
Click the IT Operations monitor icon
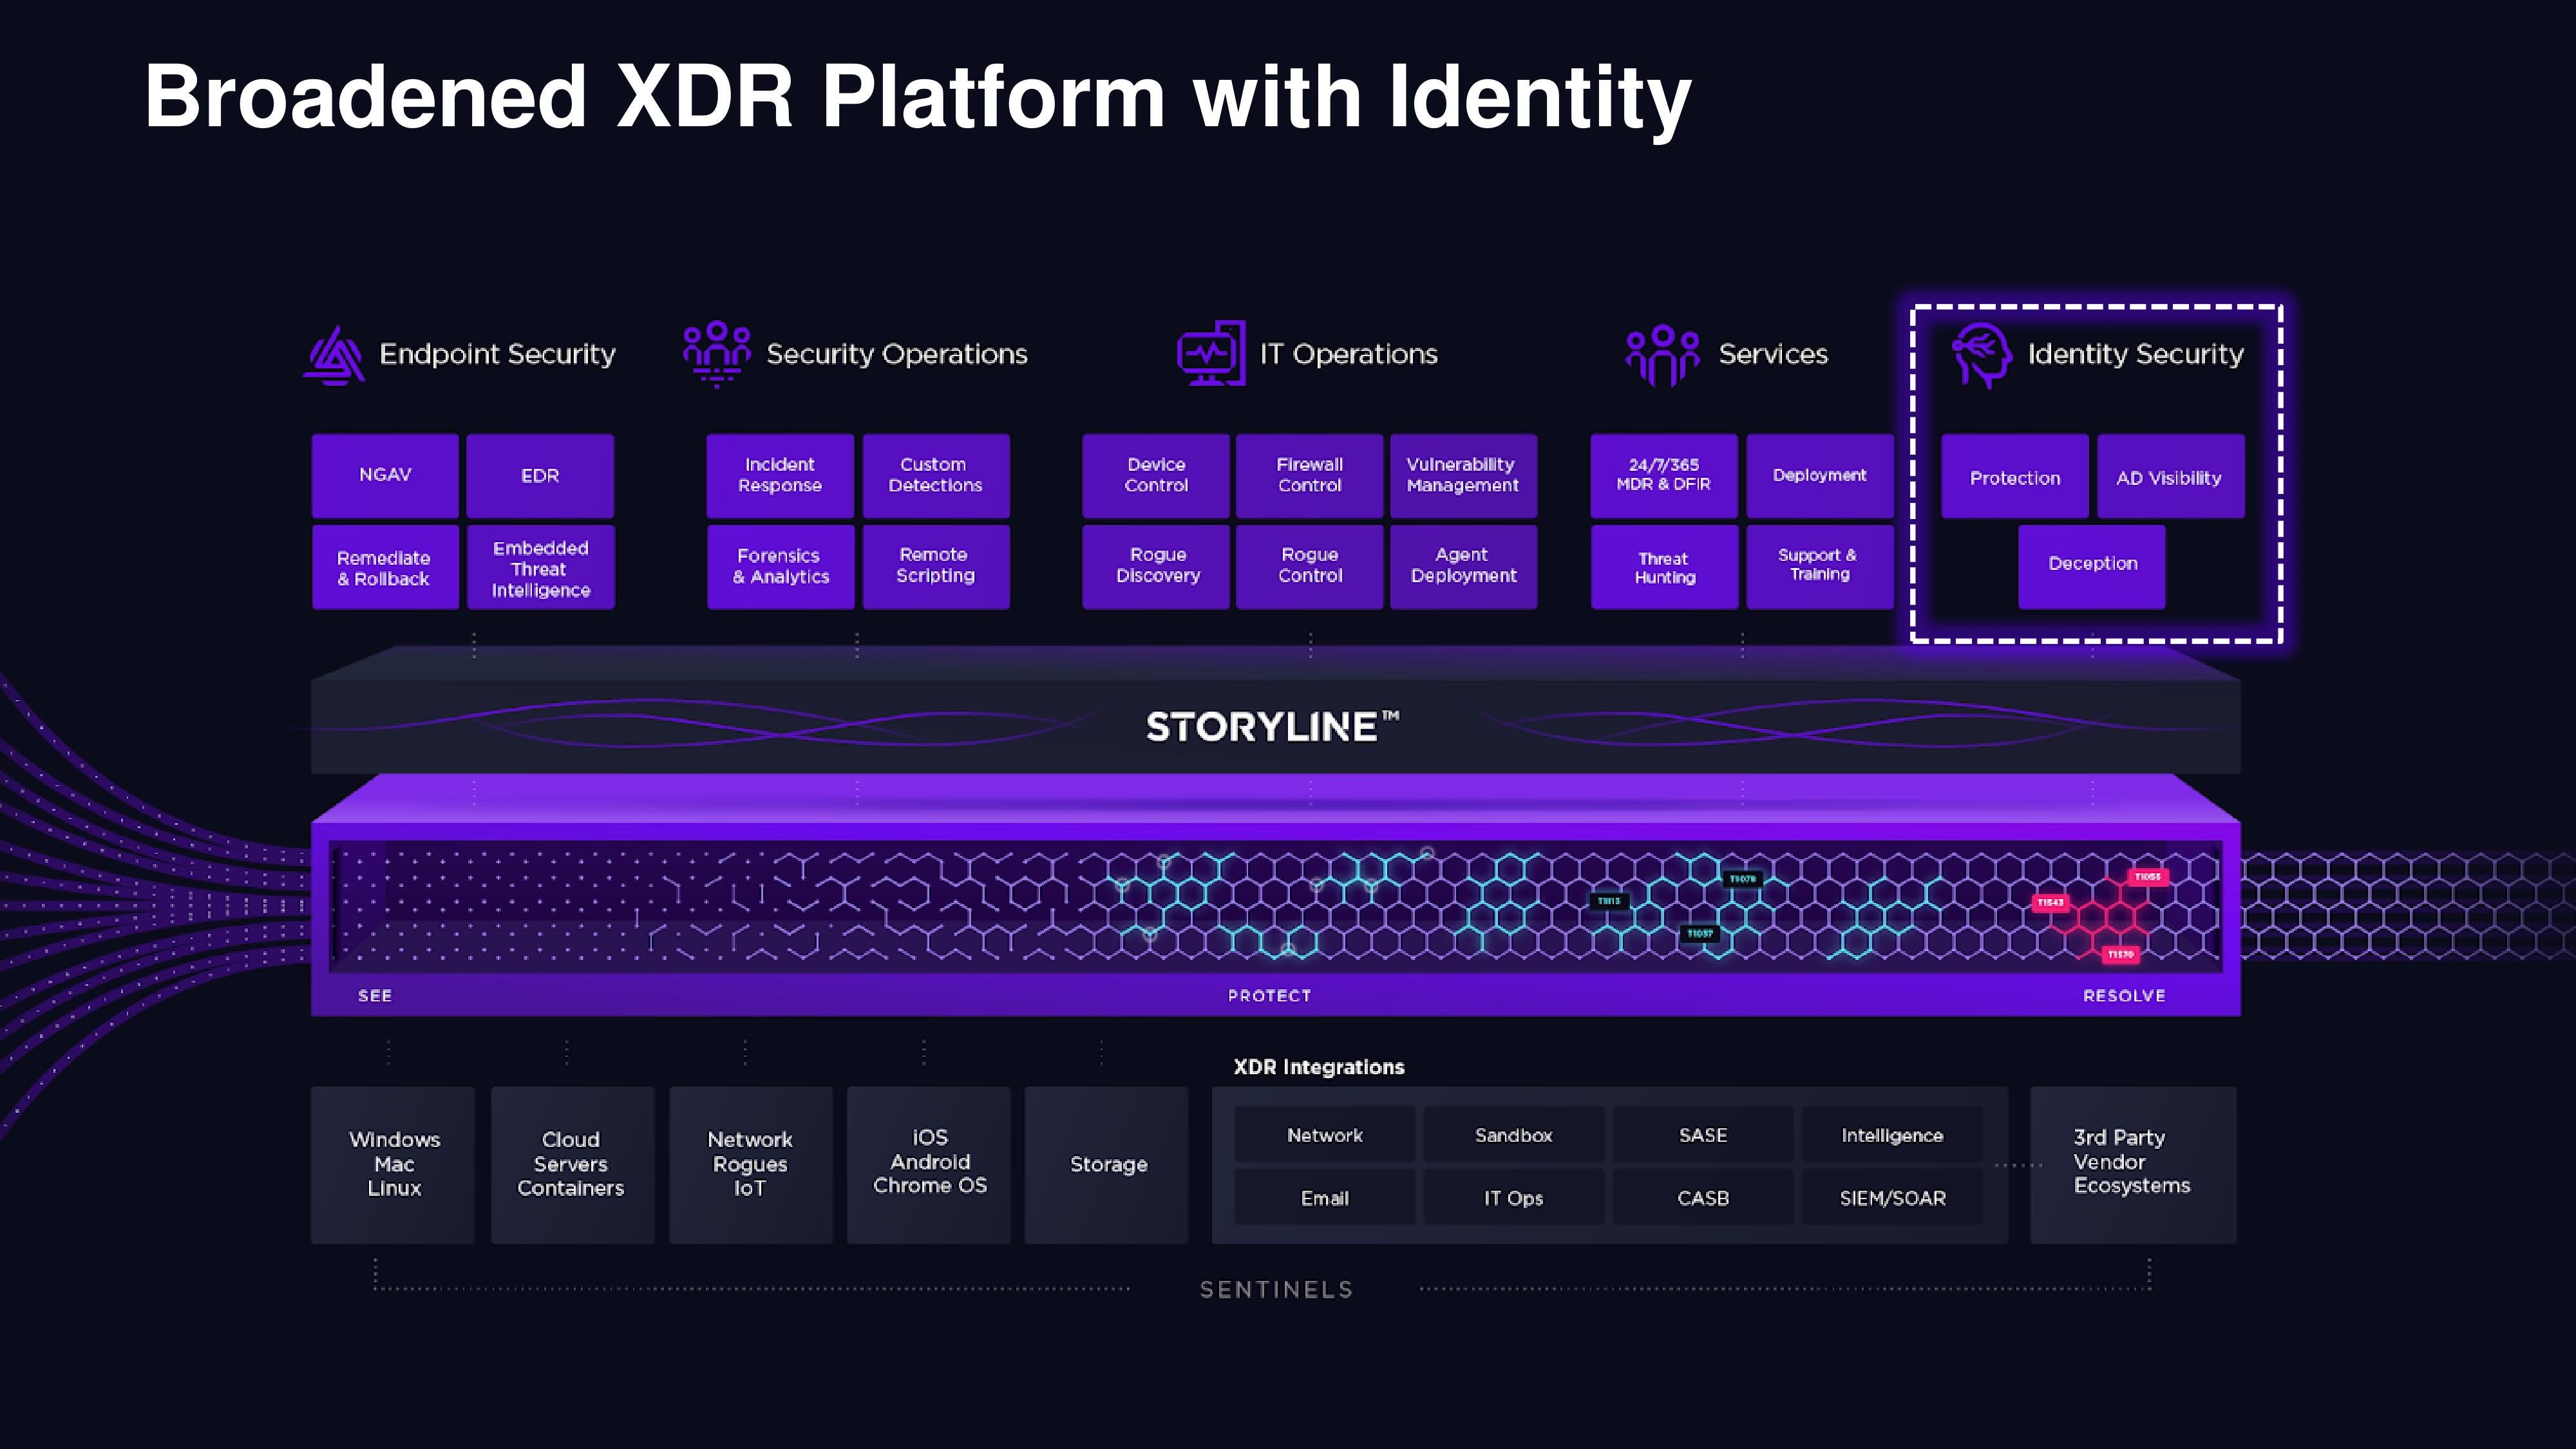(x=1211, y=353)
